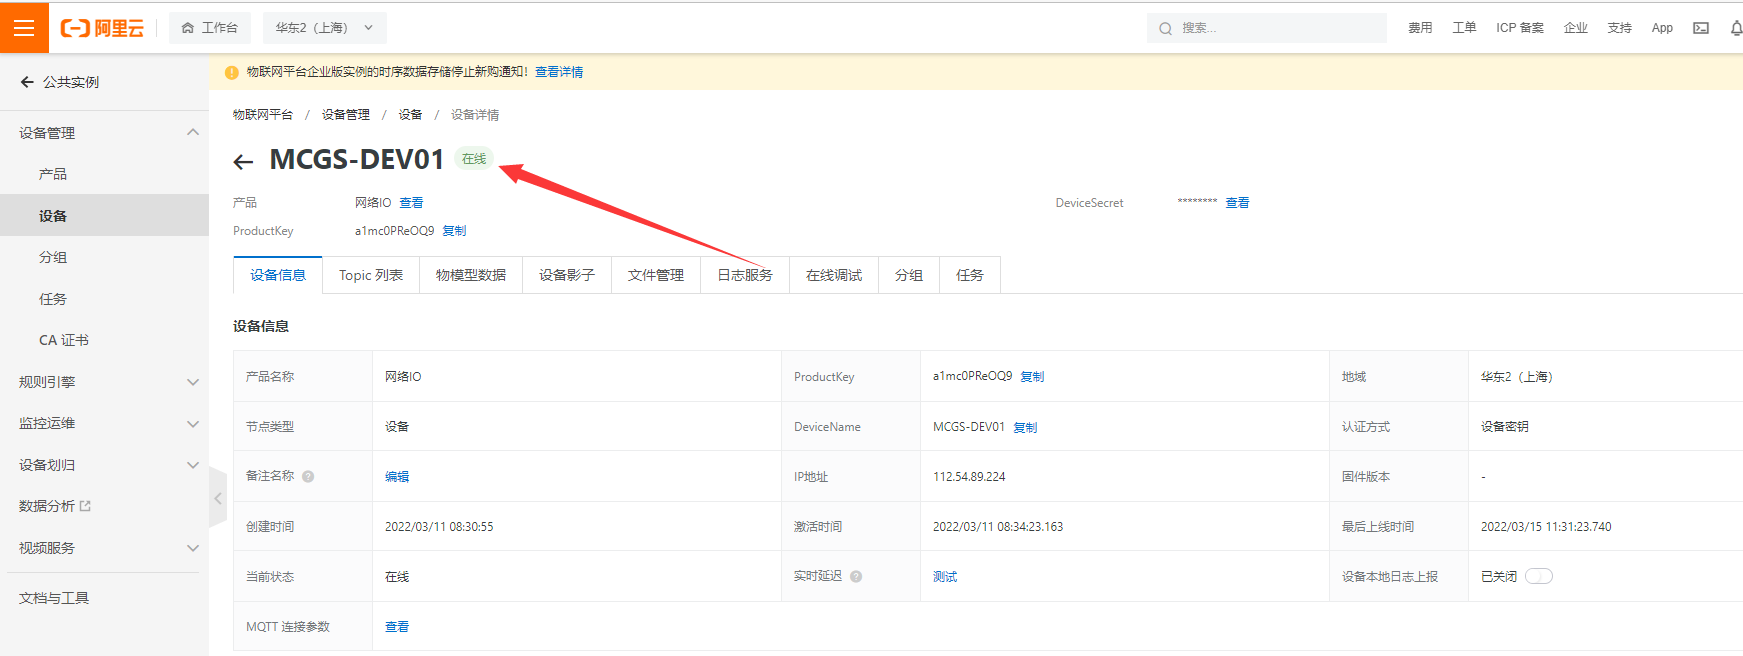The image size is (1743, 656).
Task: Open 任务 in the sidebar
Action: [53, 299]
